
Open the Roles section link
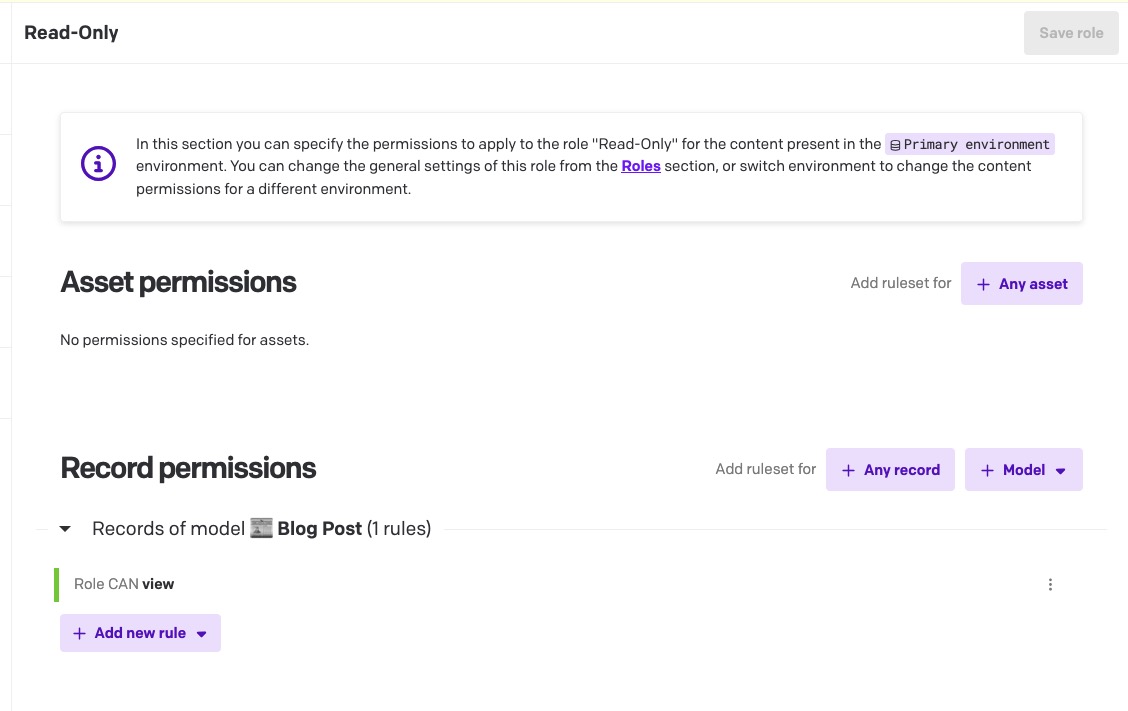(640, 166)
